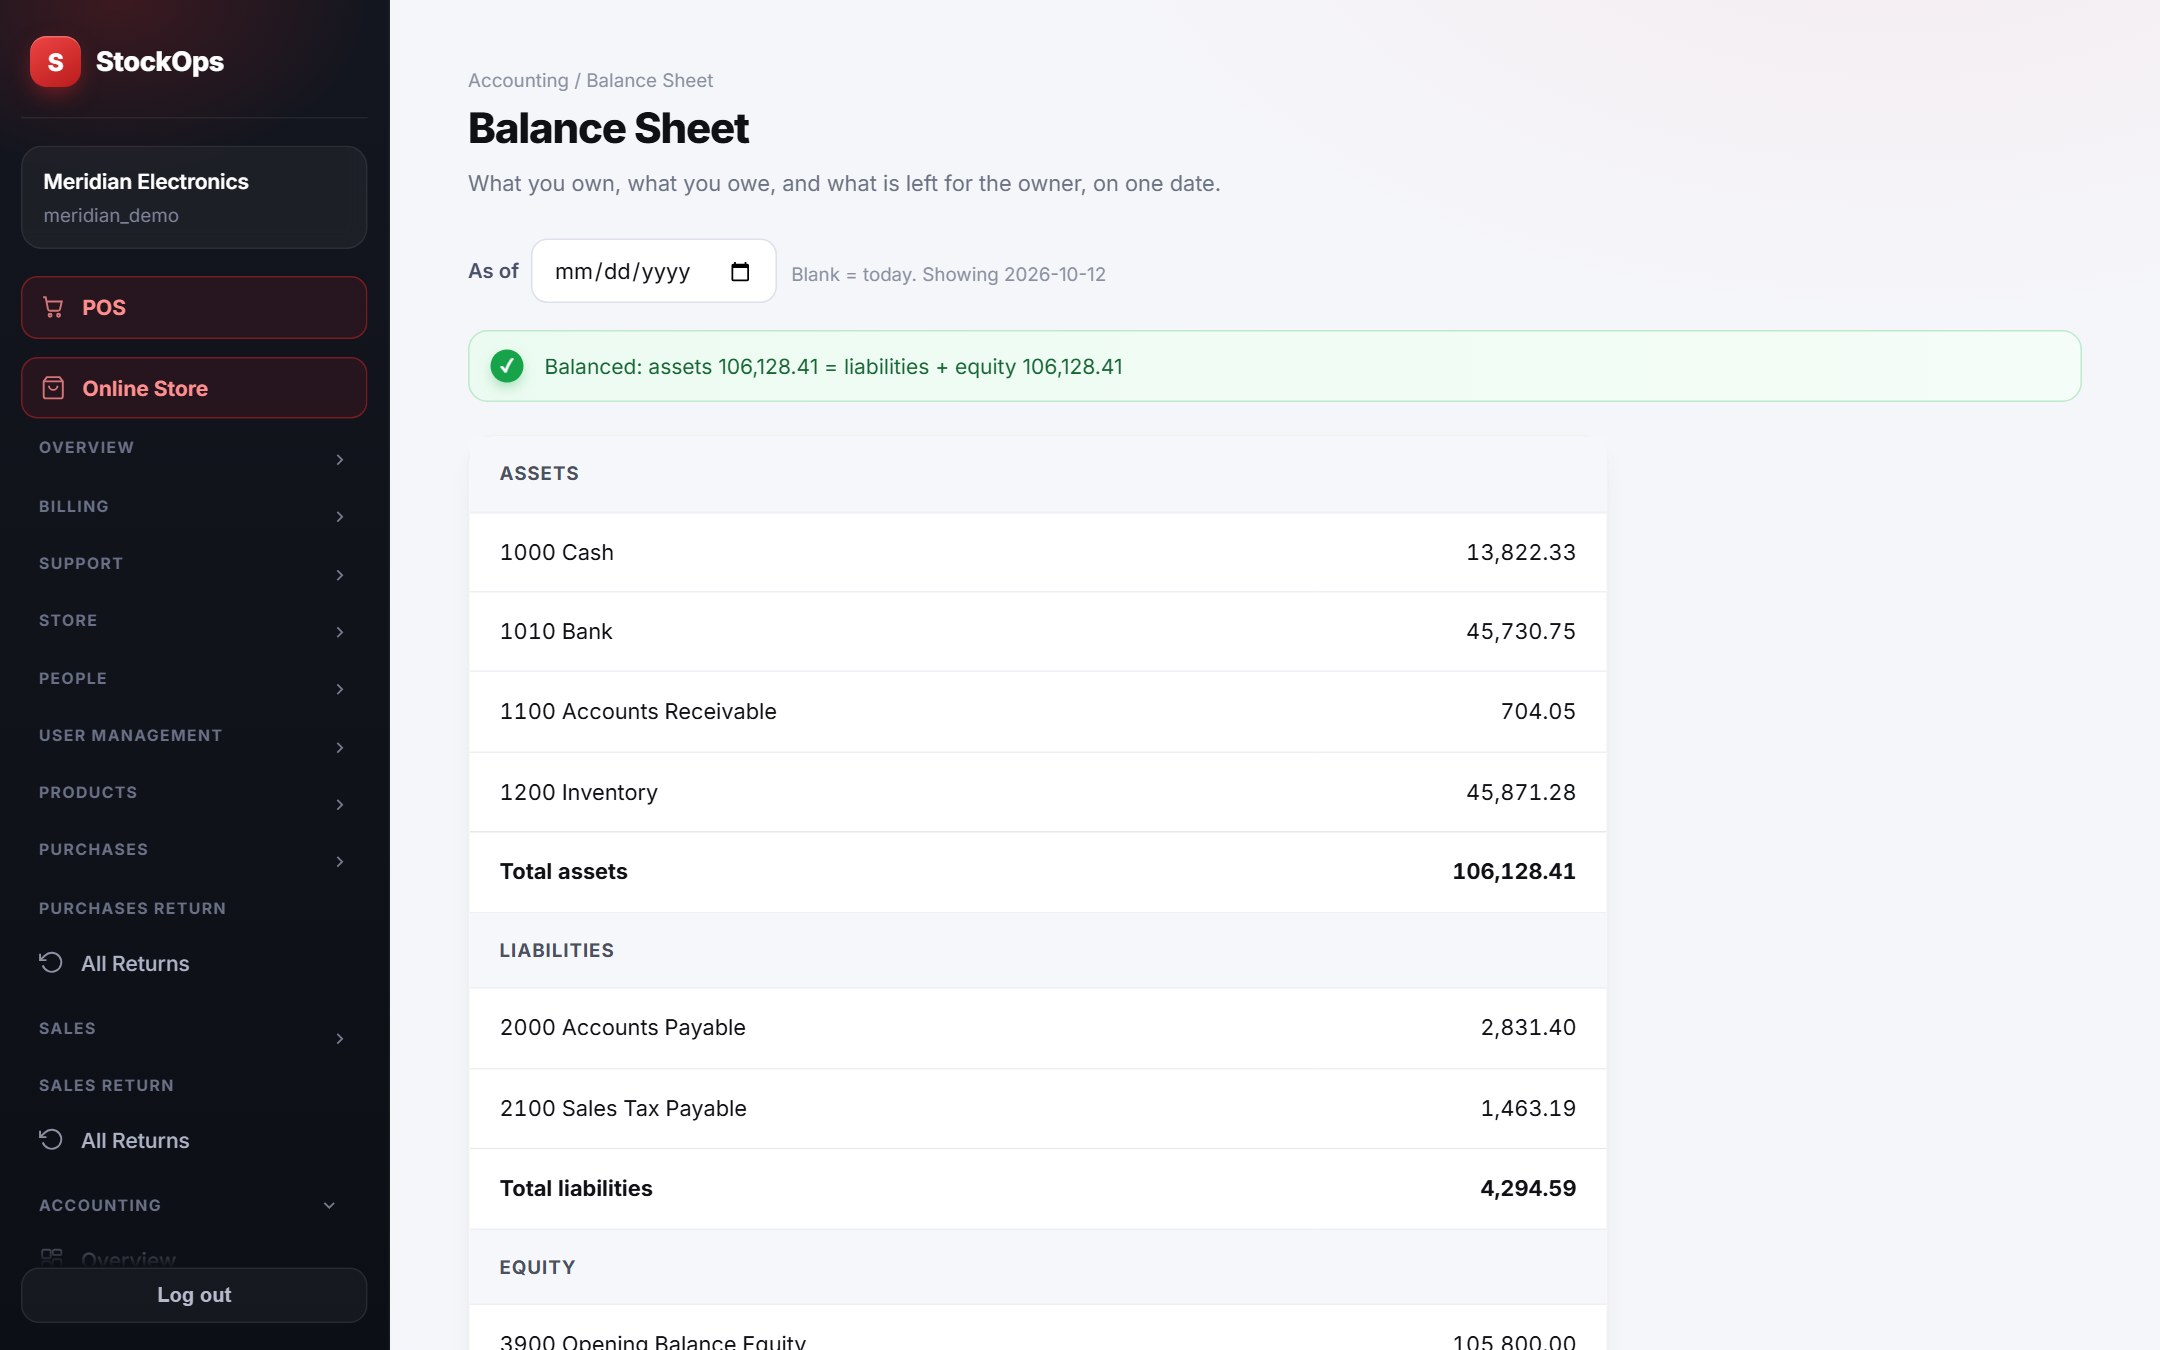2160x1350 pixels.
Task: Click the POS button label
Action: click(104, 307)
